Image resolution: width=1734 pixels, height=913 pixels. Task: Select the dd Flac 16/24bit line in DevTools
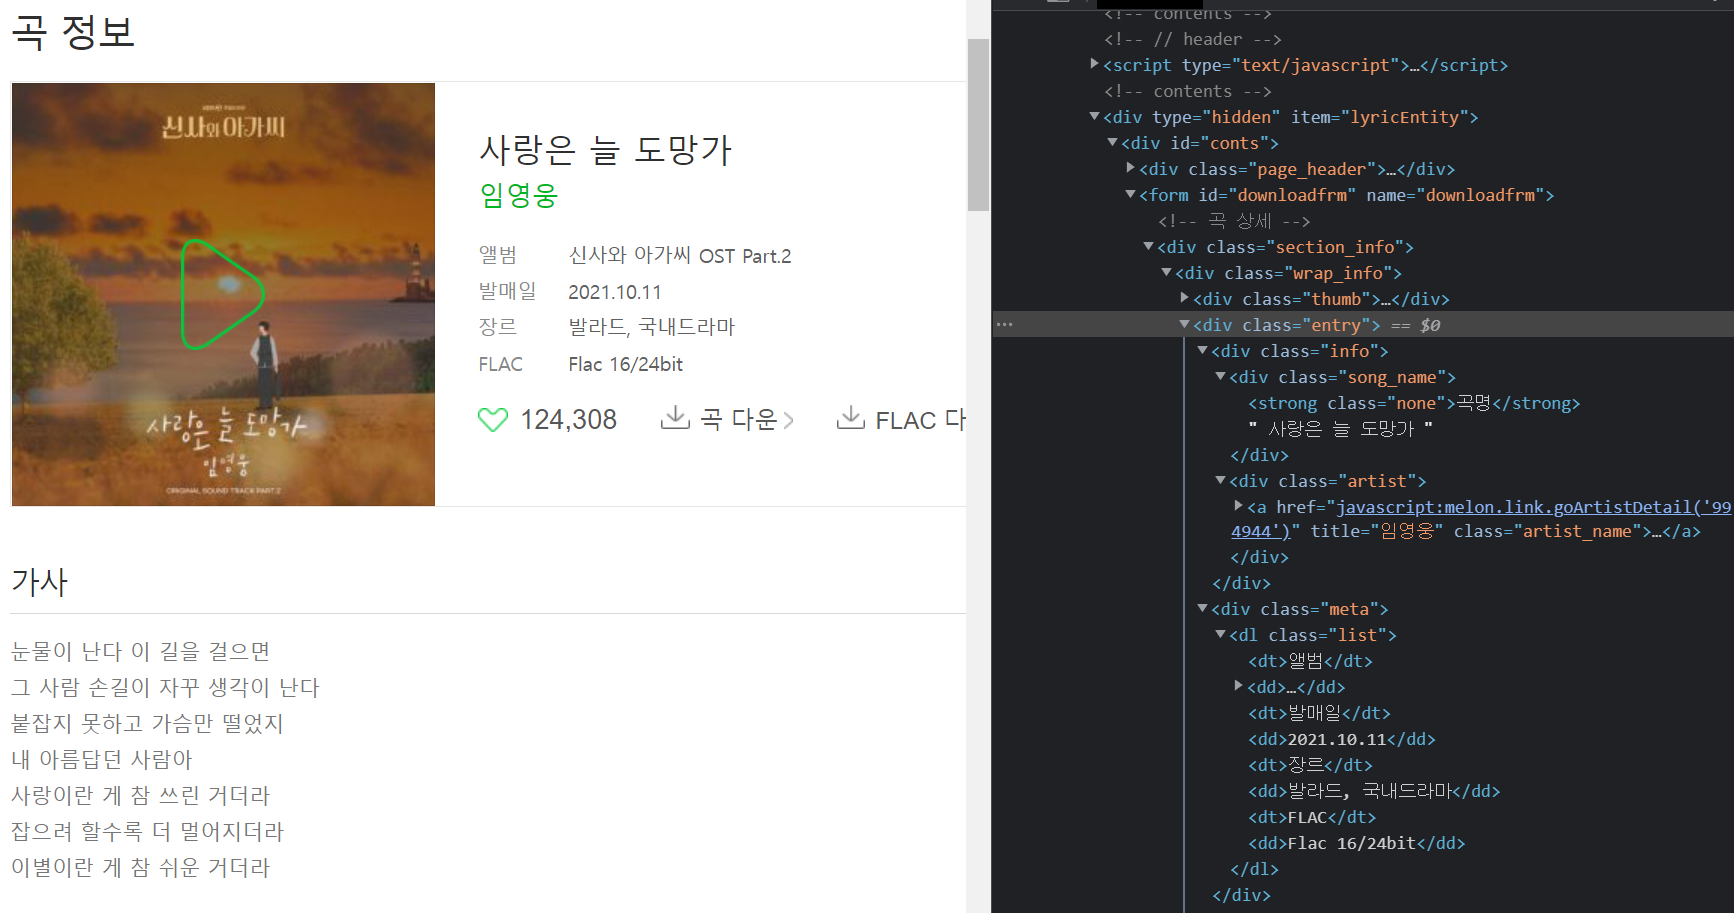[x=1356, y=843]
